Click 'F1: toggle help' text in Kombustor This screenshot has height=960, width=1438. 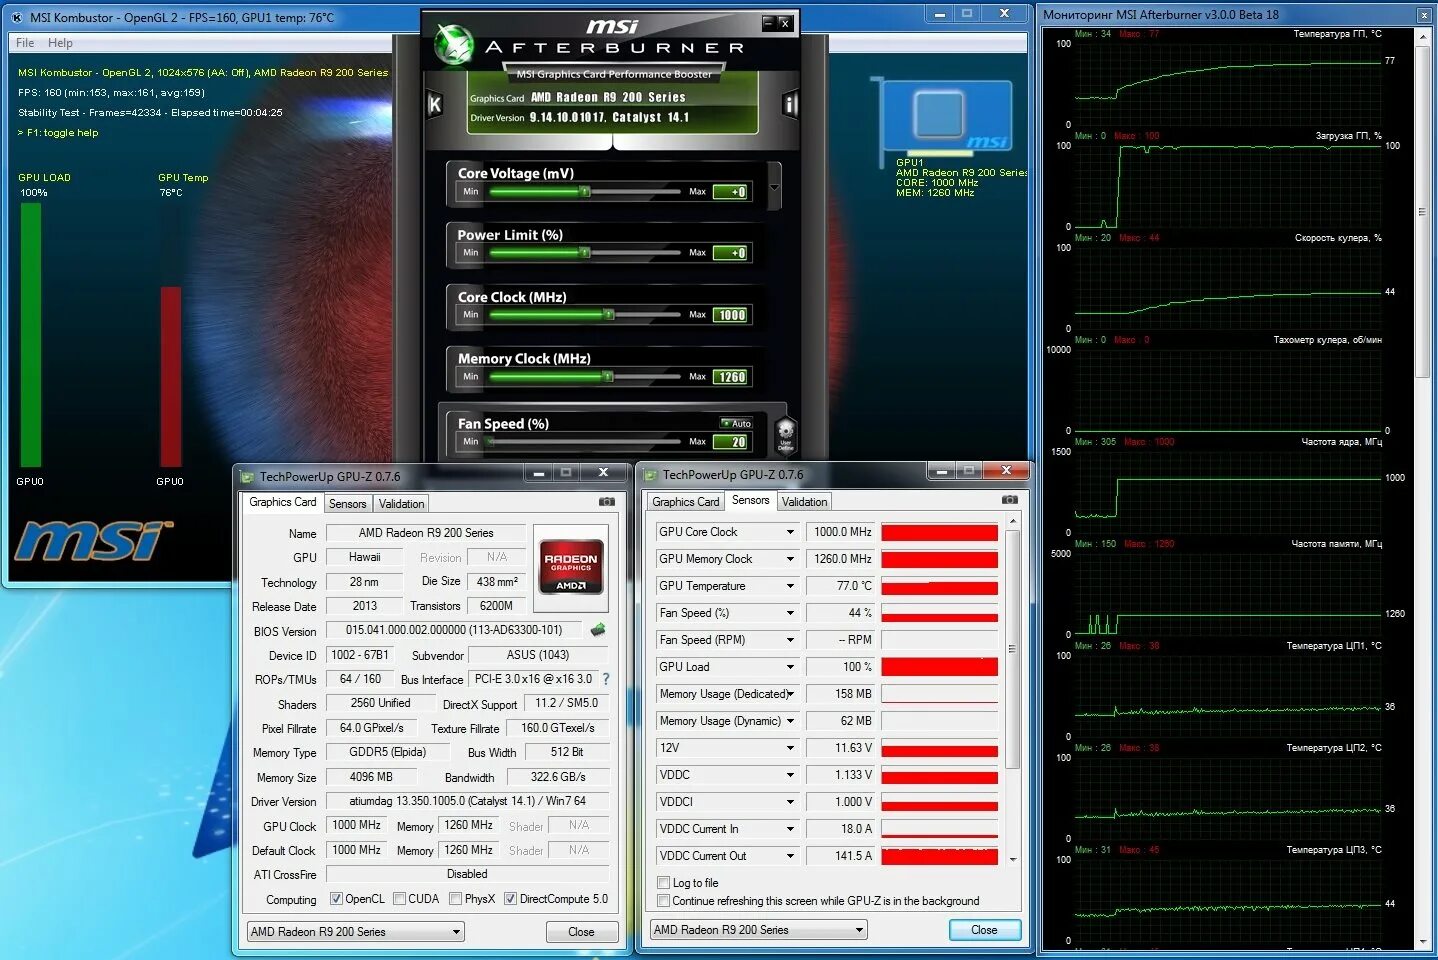point(63,132)
